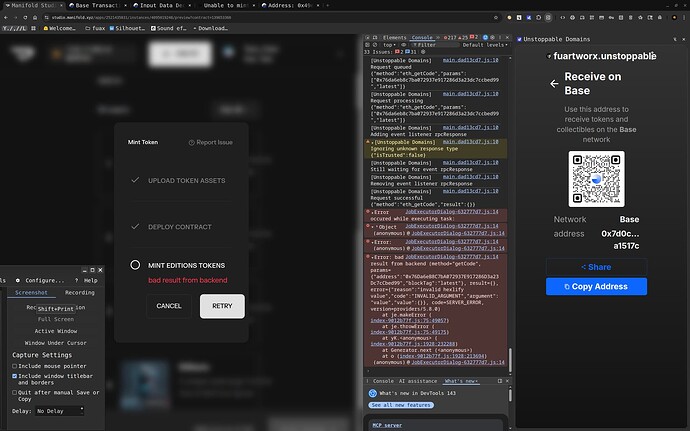Click the Unstoppable Domains extension toolbar icon
The height and width of the screenshot is (431, 690).
point(529,18)
